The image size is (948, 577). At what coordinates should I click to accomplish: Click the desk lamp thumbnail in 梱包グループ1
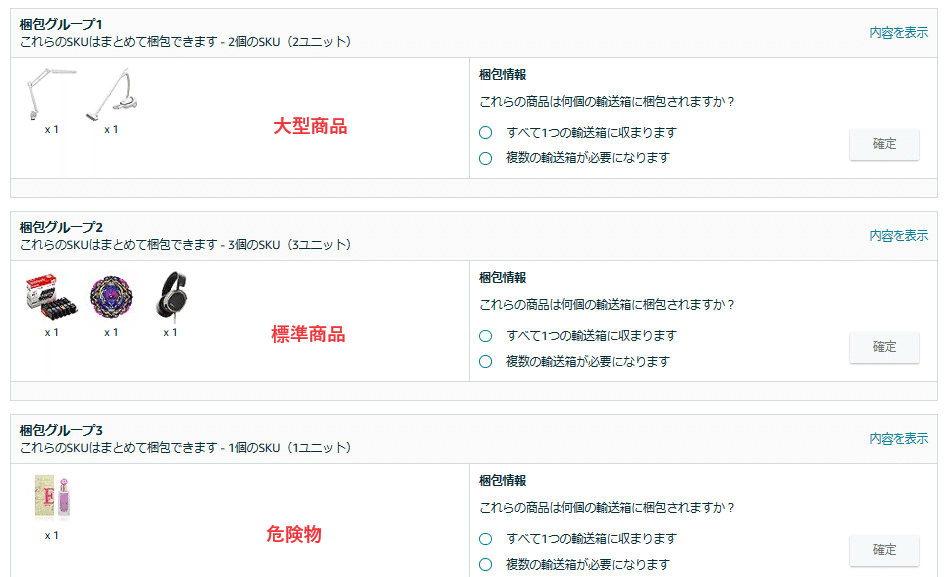[51, 94]
